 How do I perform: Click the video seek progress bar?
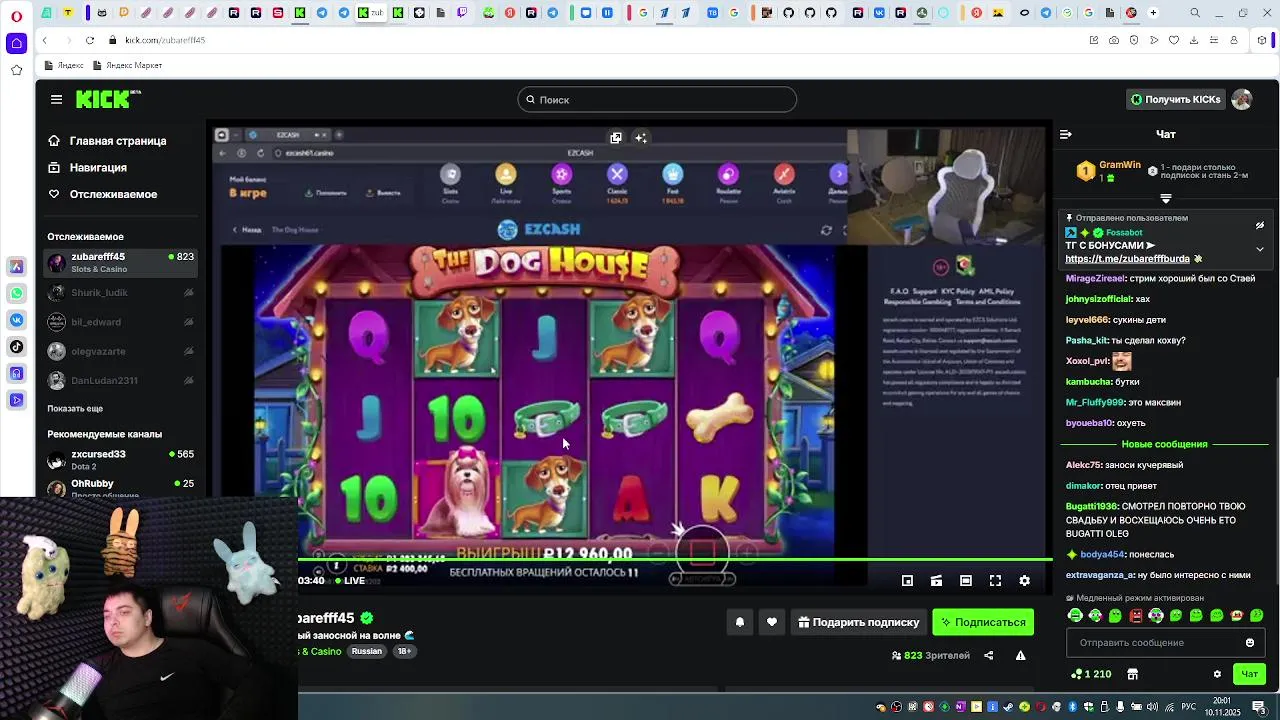(x=675, y=560)
